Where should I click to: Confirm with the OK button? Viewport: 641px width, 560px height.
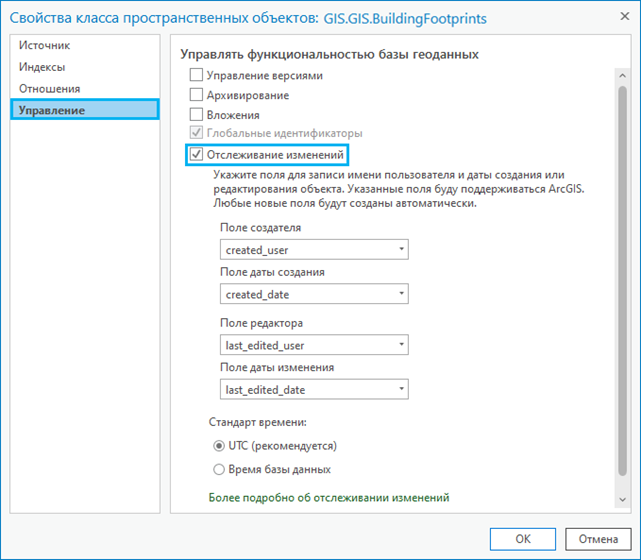tap(523, 538)
